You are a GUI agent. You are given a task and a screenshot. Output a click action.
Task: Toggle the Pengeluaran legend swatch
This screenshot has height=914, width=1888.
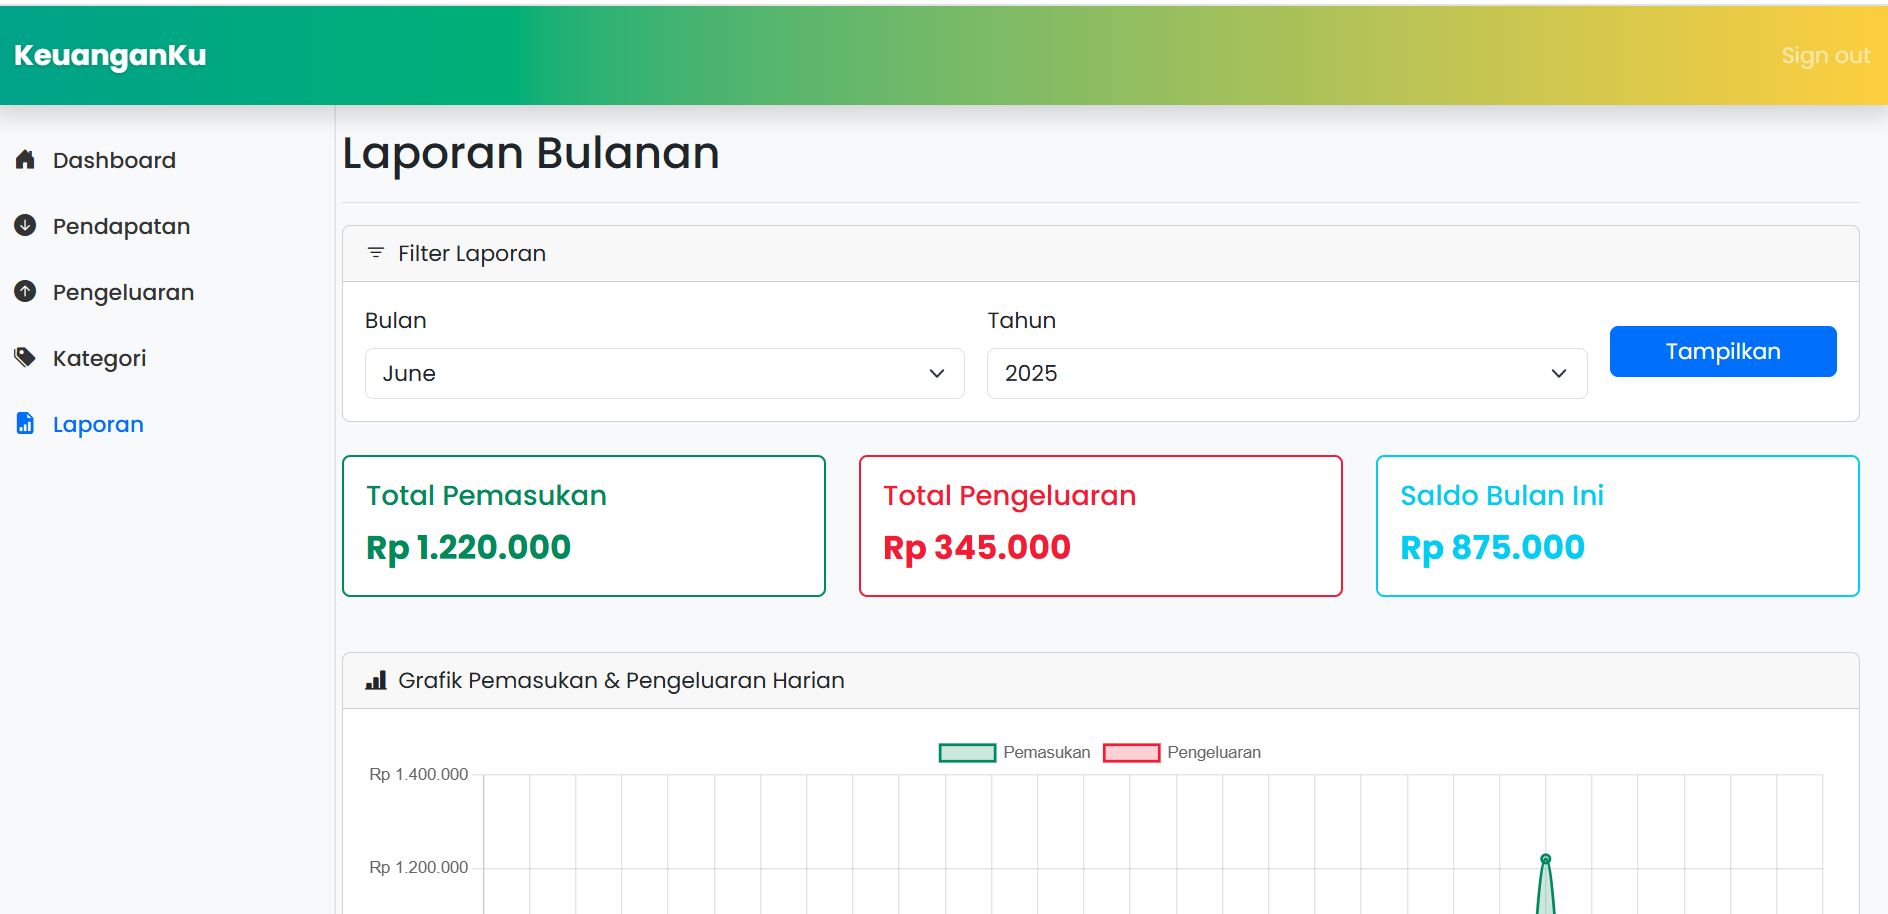coord(1131,753)
